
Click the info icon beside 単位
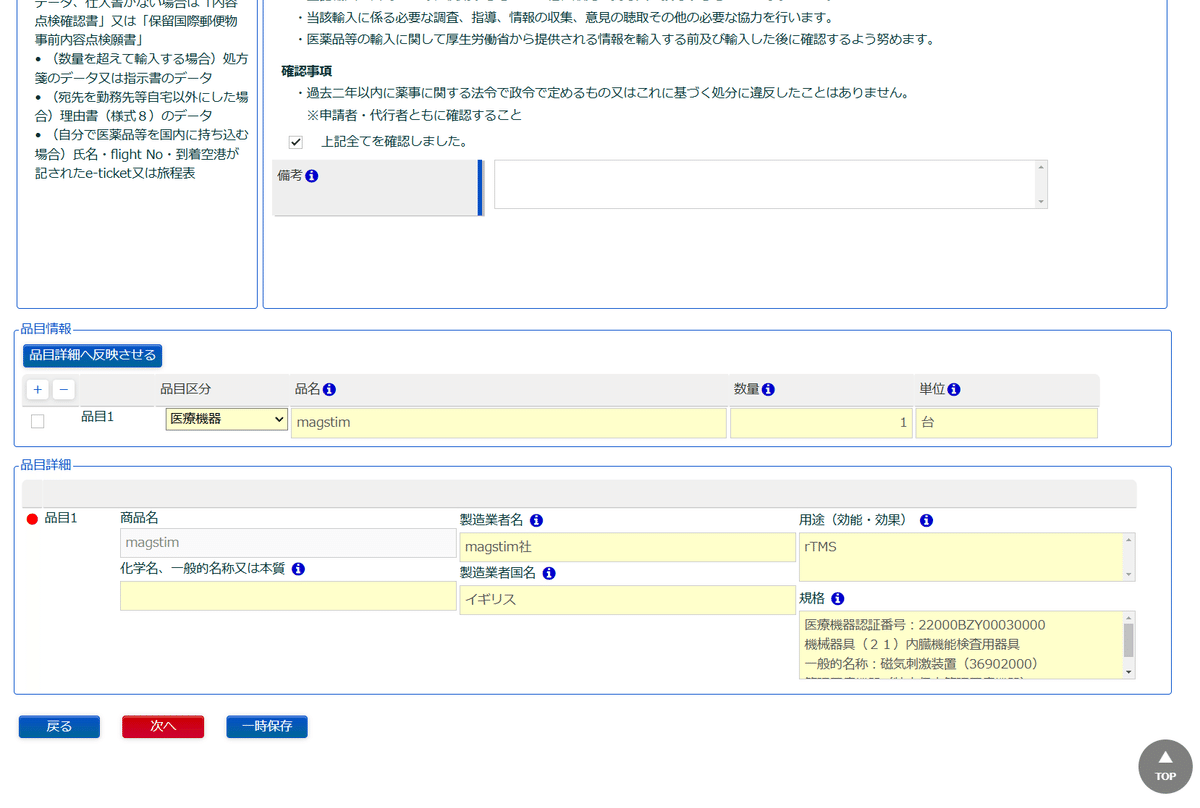click(954, 390)
